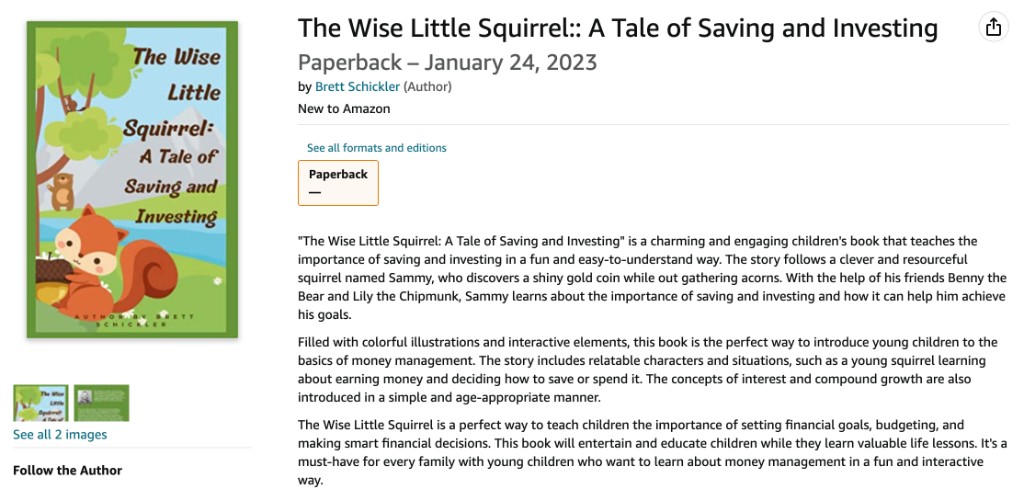Viewport: 1024px width, 492px height.
Task: Click the "Paperback – January 24, 2023" subtitle
Action: [x=447, y=63]
